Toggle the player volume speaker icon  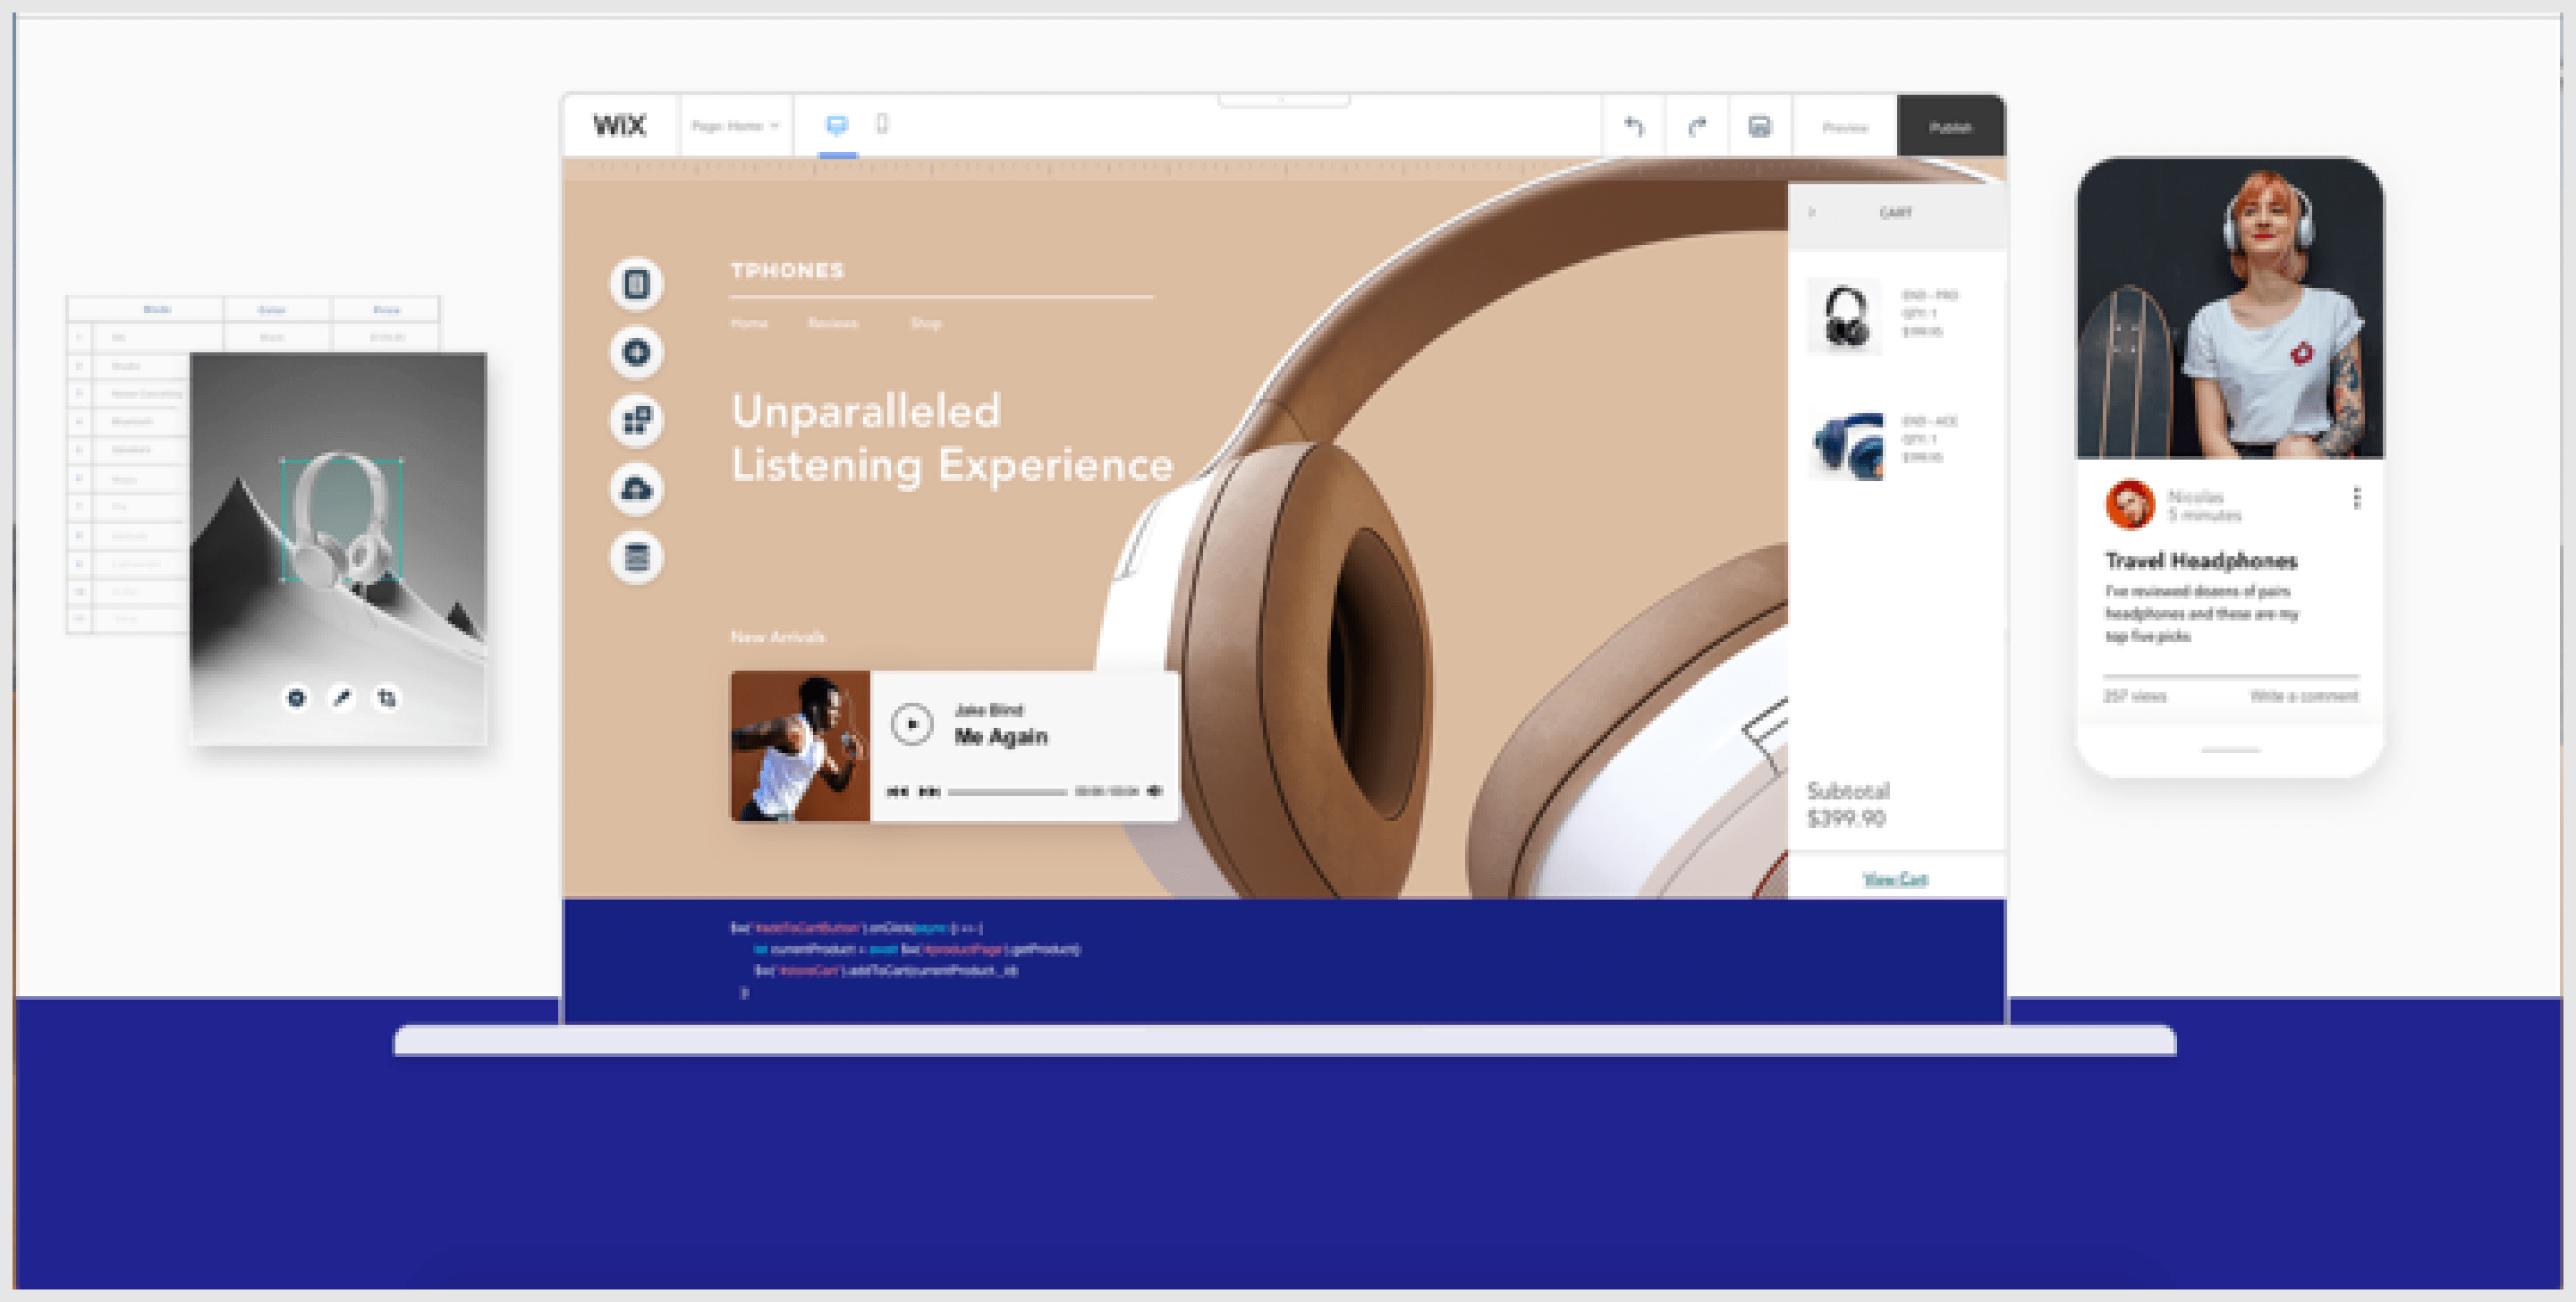coord(1155,791)
